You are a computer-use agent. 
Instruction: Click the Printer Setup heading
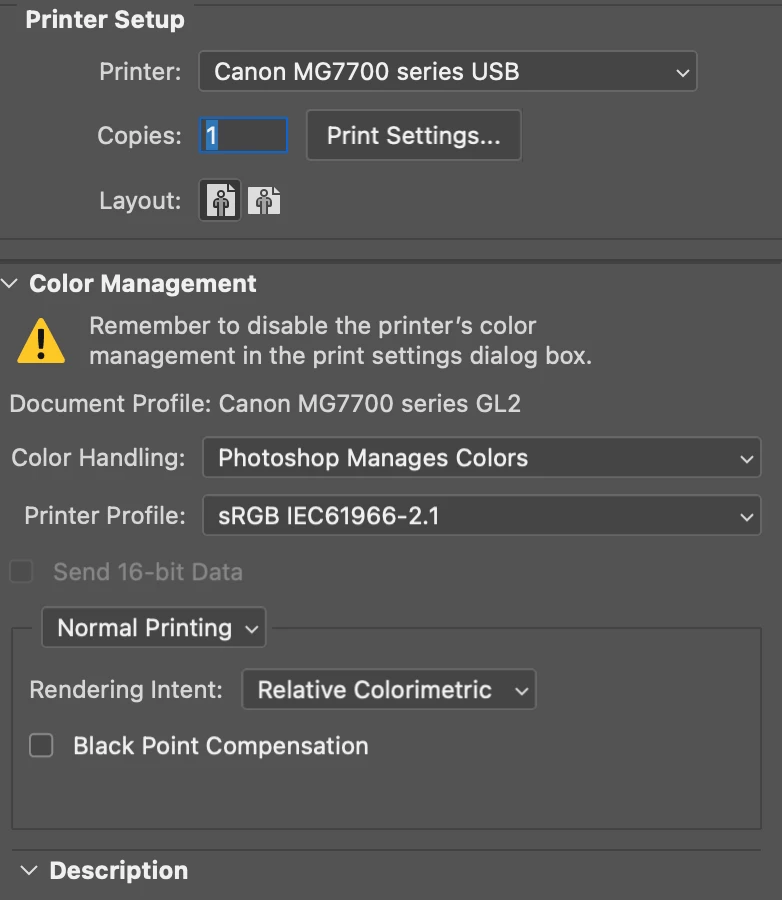click(x=105, y=20)
